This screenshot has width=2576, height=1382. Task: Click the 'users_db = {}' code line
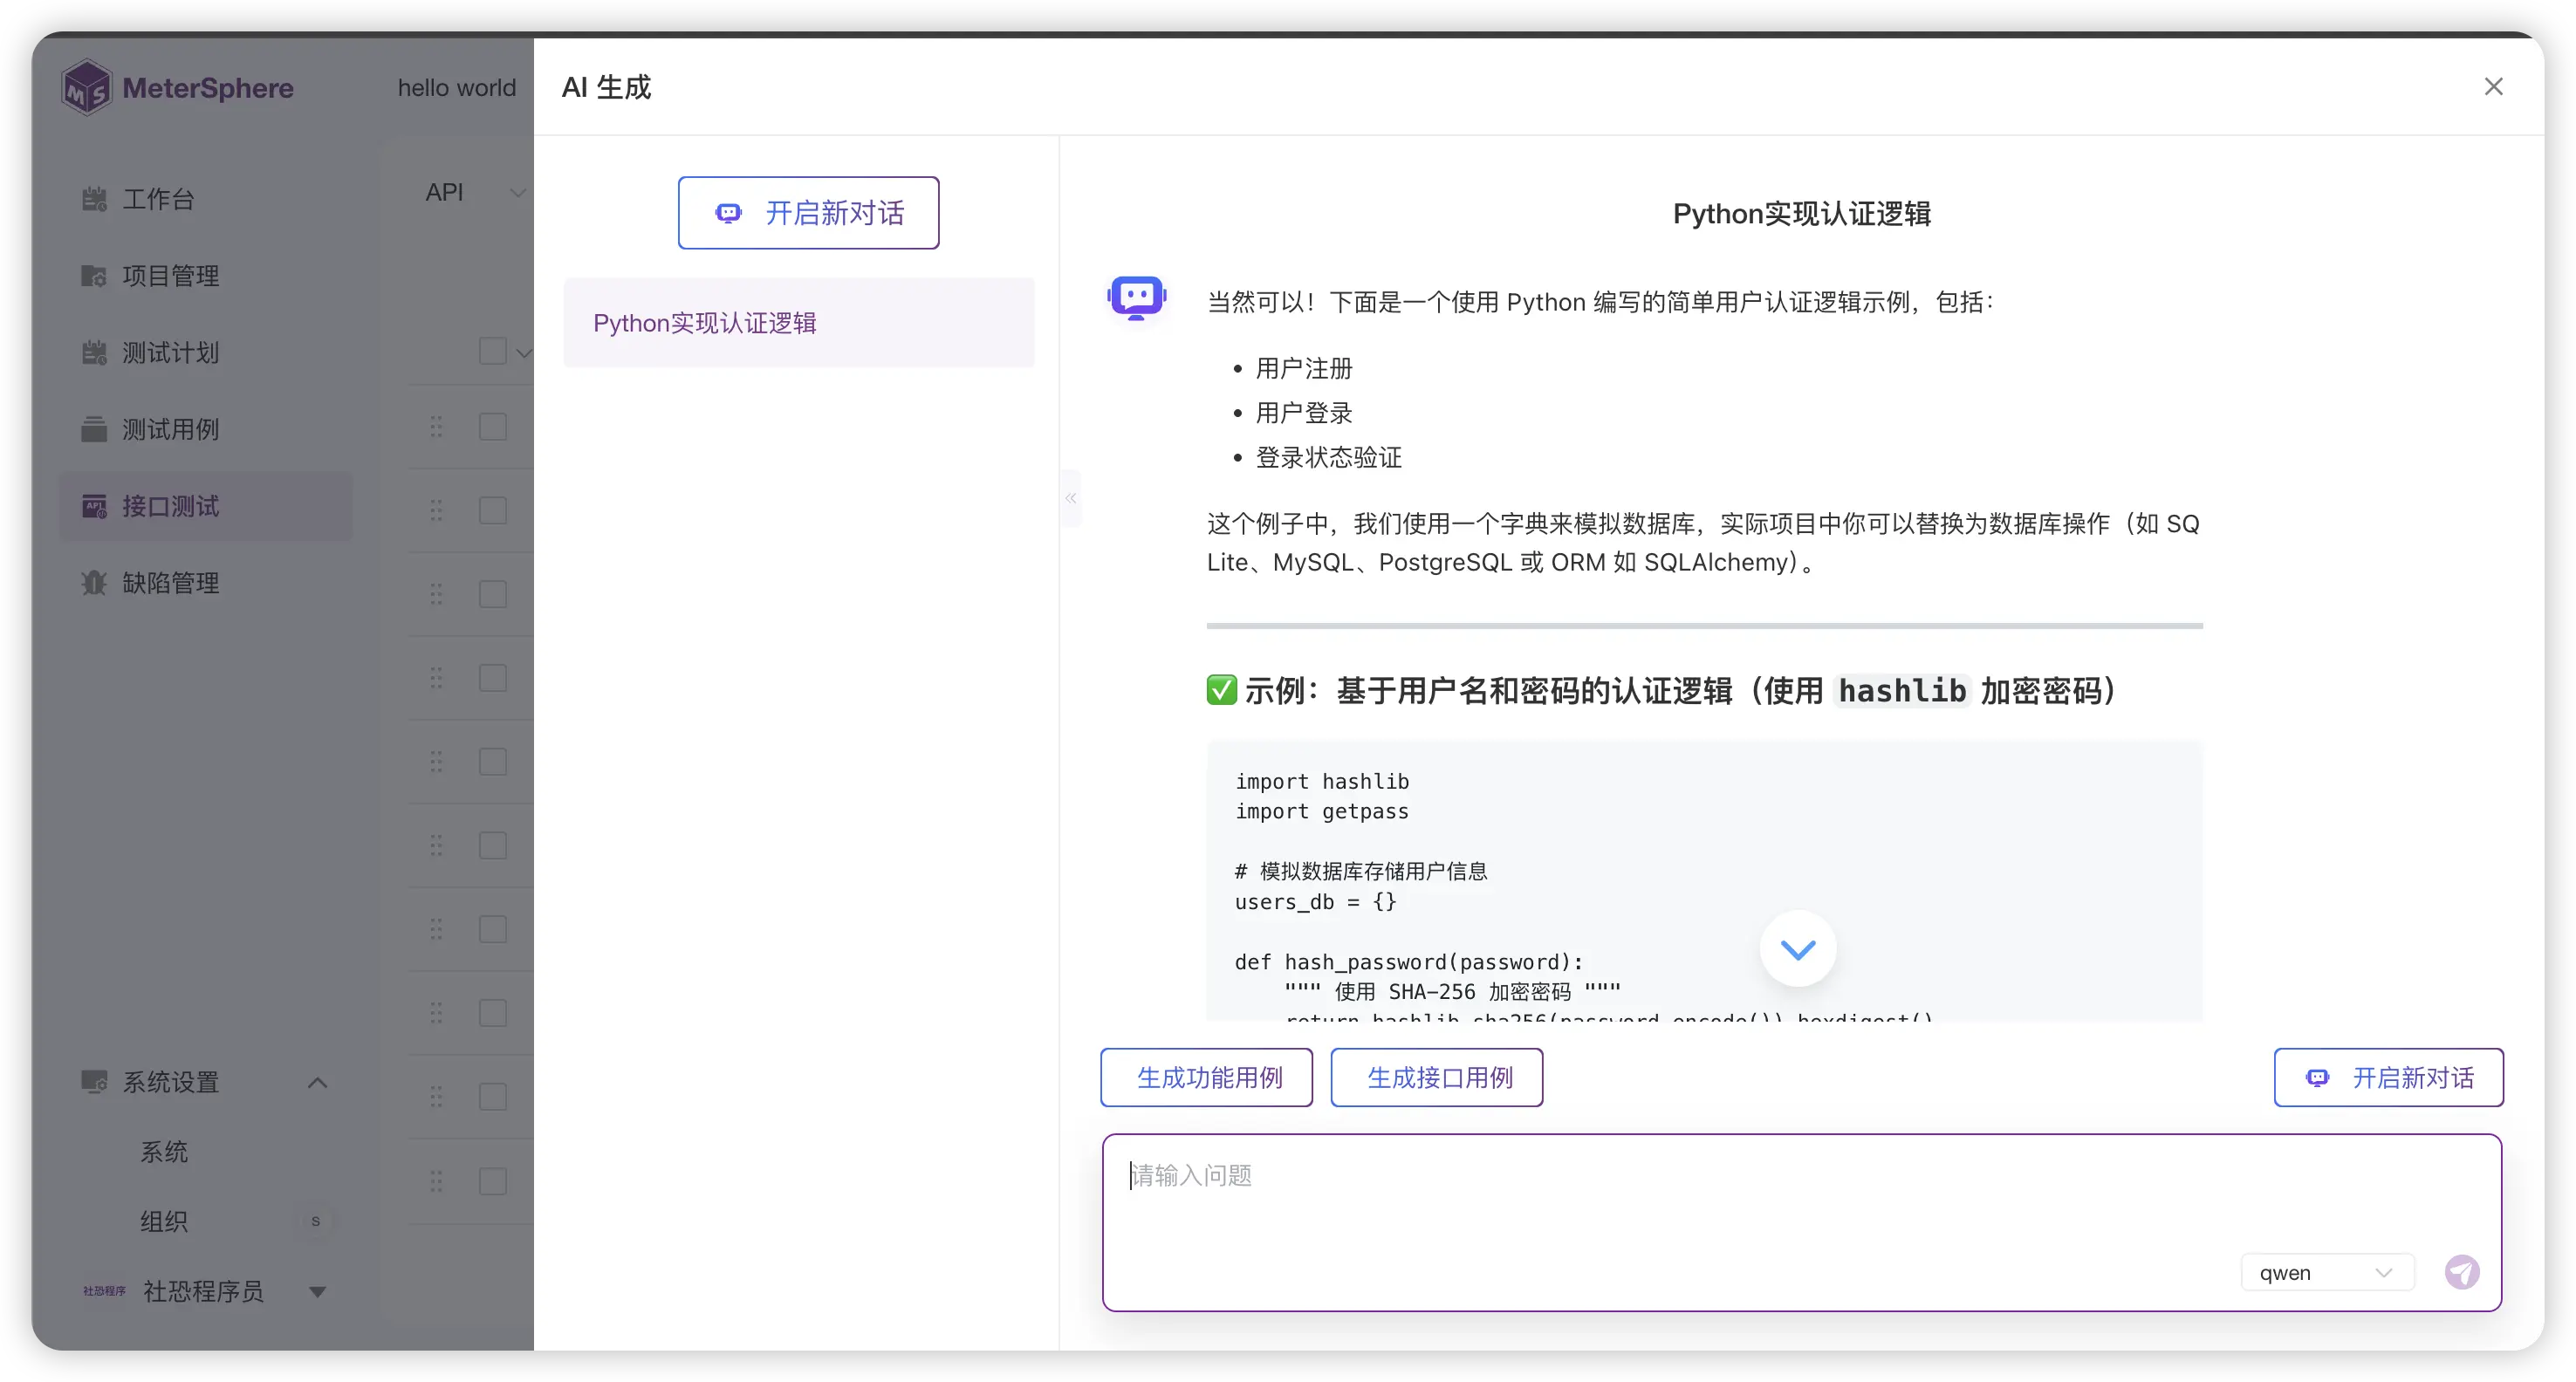click(1315, 902)
